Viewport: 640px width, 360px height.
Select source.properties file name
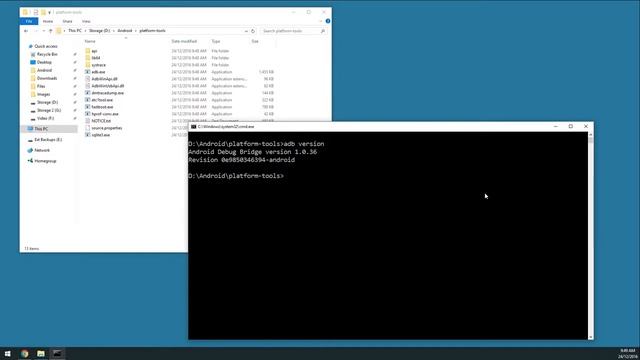click(x=107, y=128)
